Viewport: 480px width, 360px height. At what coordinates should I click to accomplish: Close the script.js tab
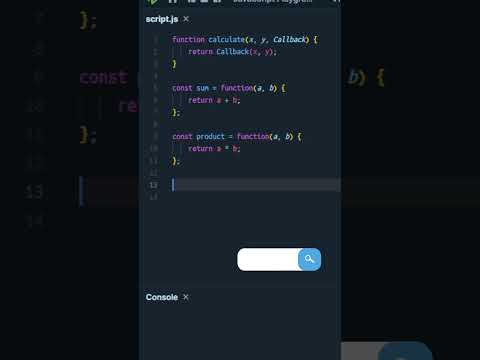coord(186,19)
